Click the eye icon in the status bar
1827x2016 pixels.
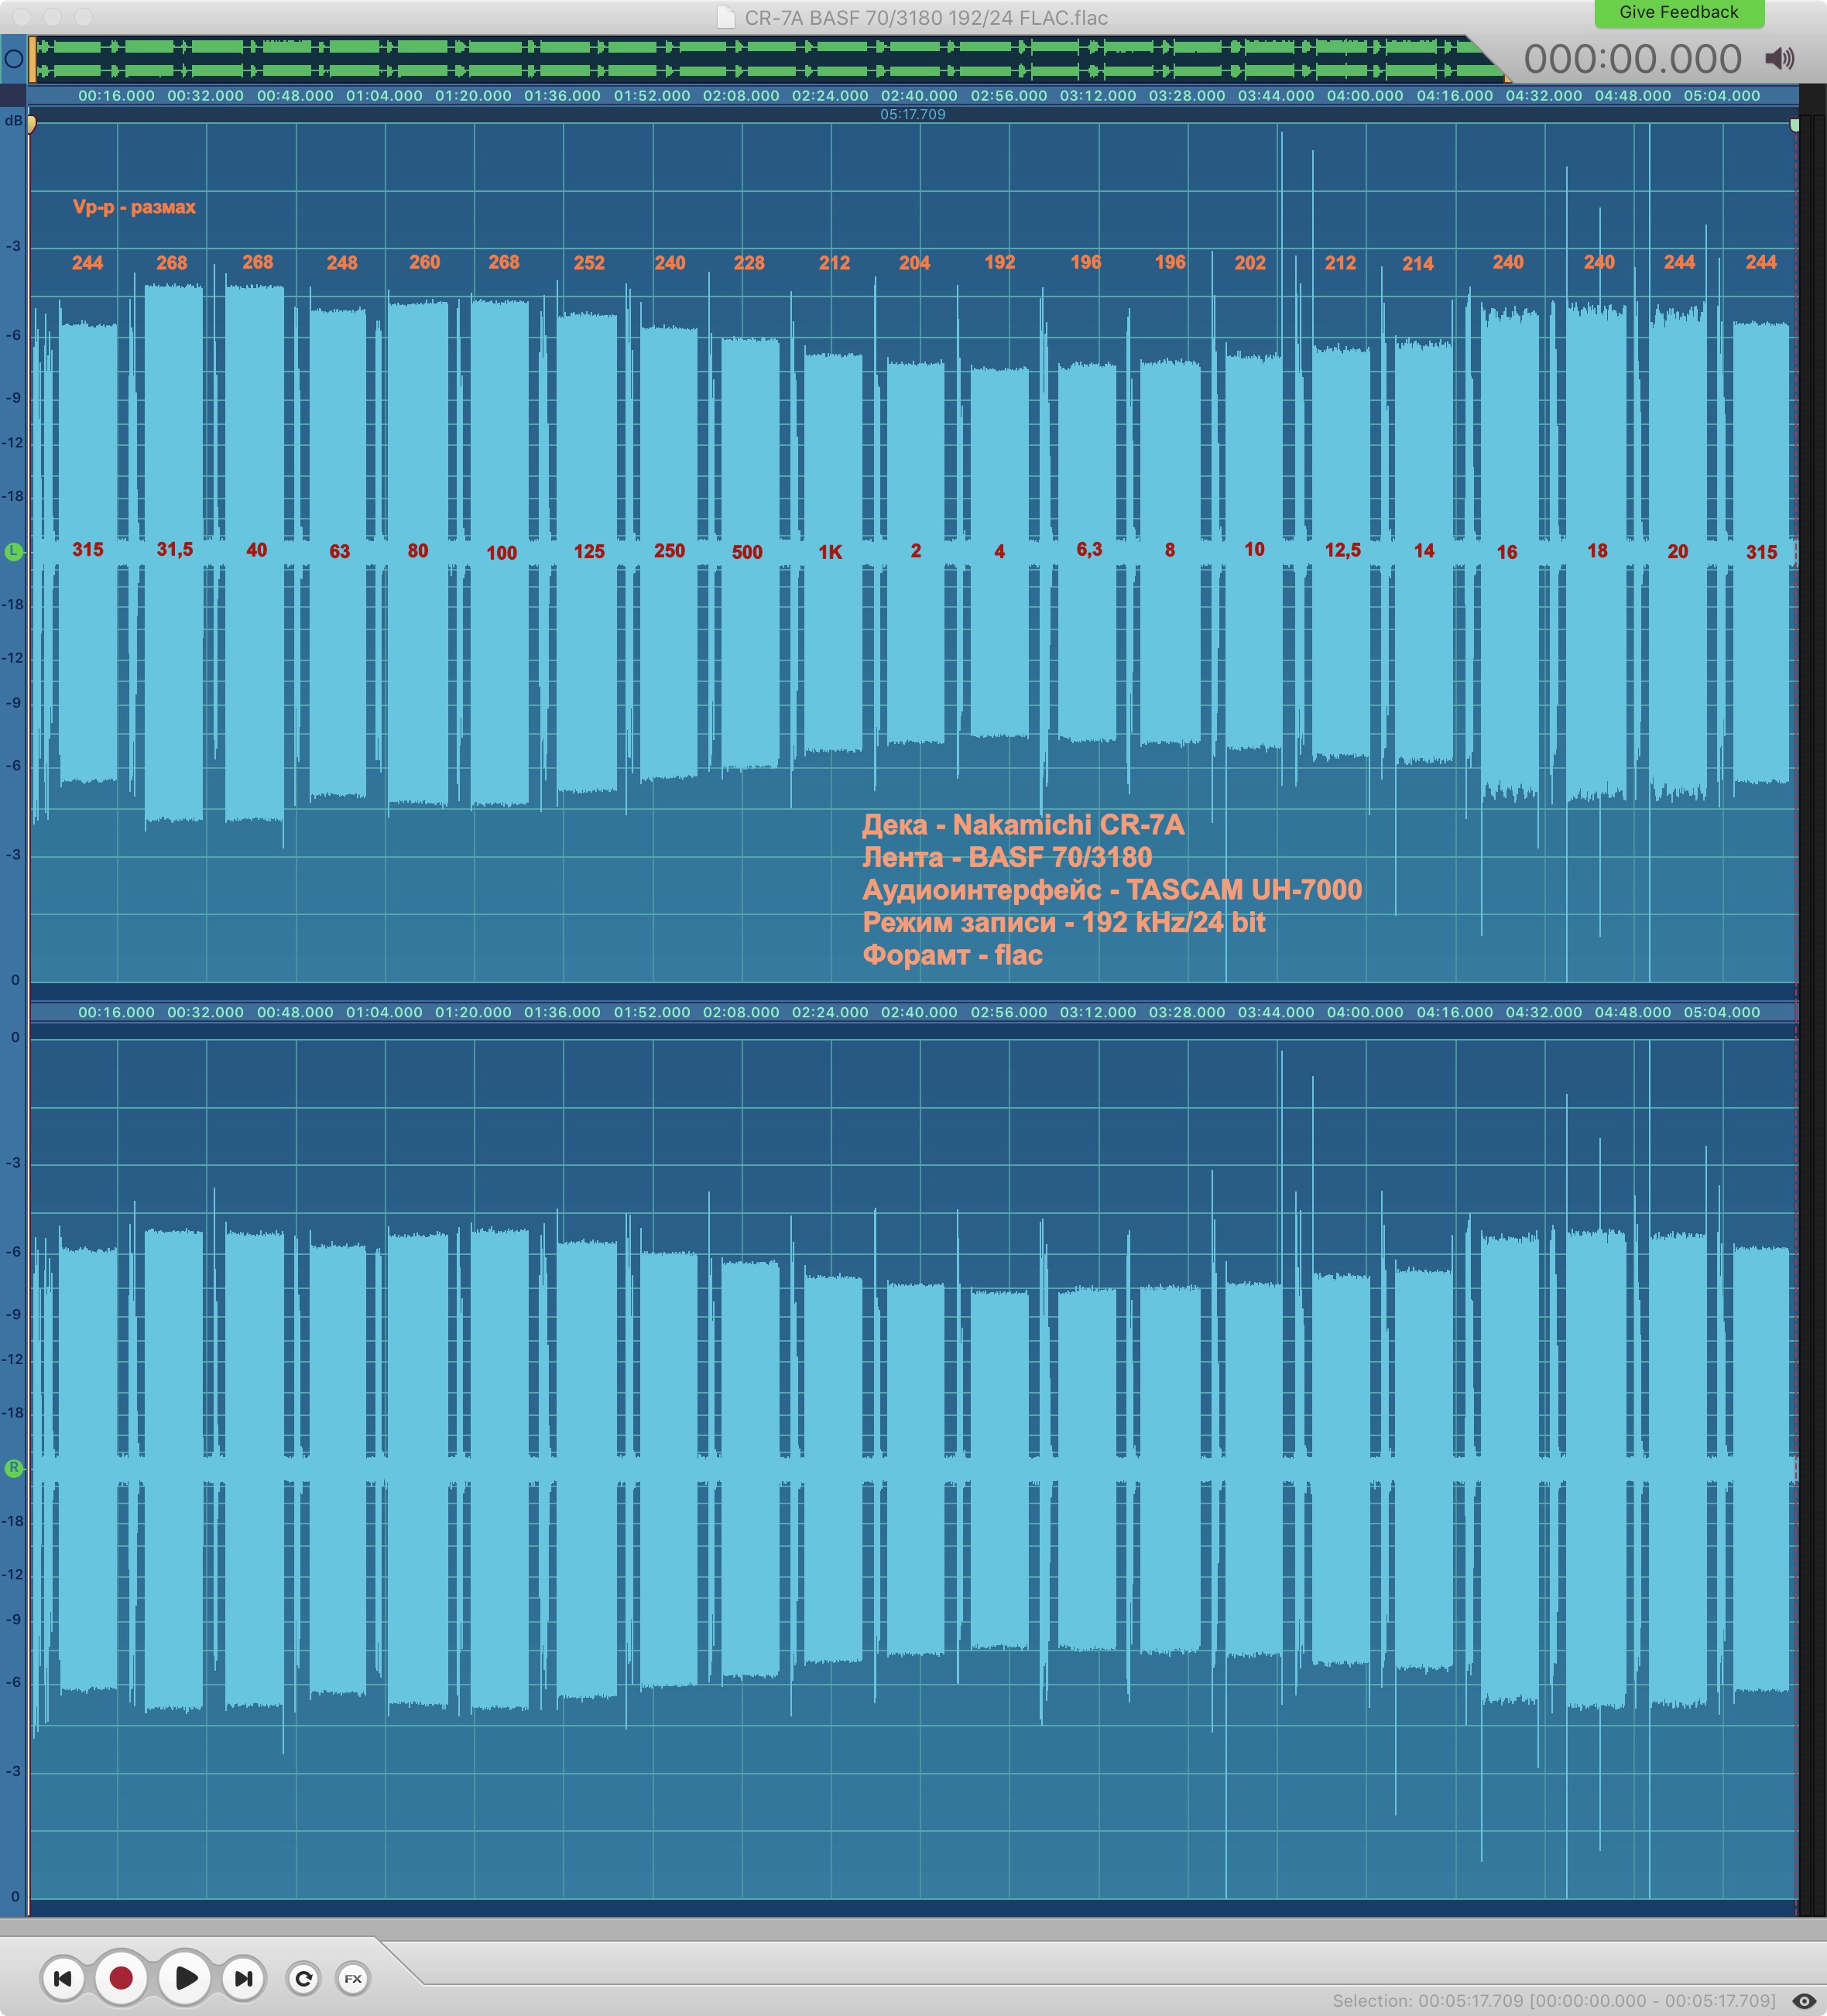click(1803, 2000)
